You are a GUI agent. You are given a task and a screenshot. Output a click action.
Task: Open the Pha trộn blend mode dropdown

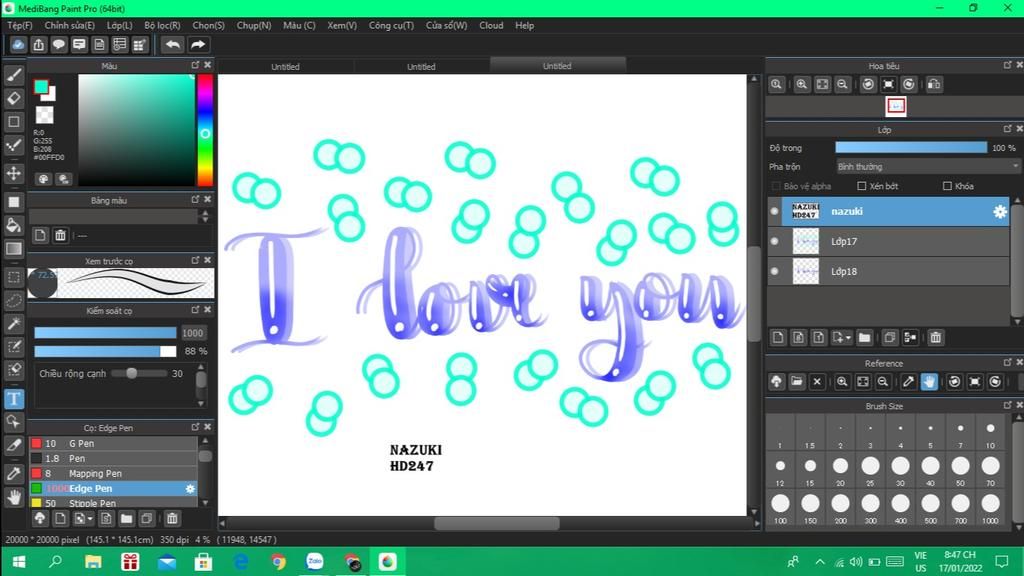928,167
